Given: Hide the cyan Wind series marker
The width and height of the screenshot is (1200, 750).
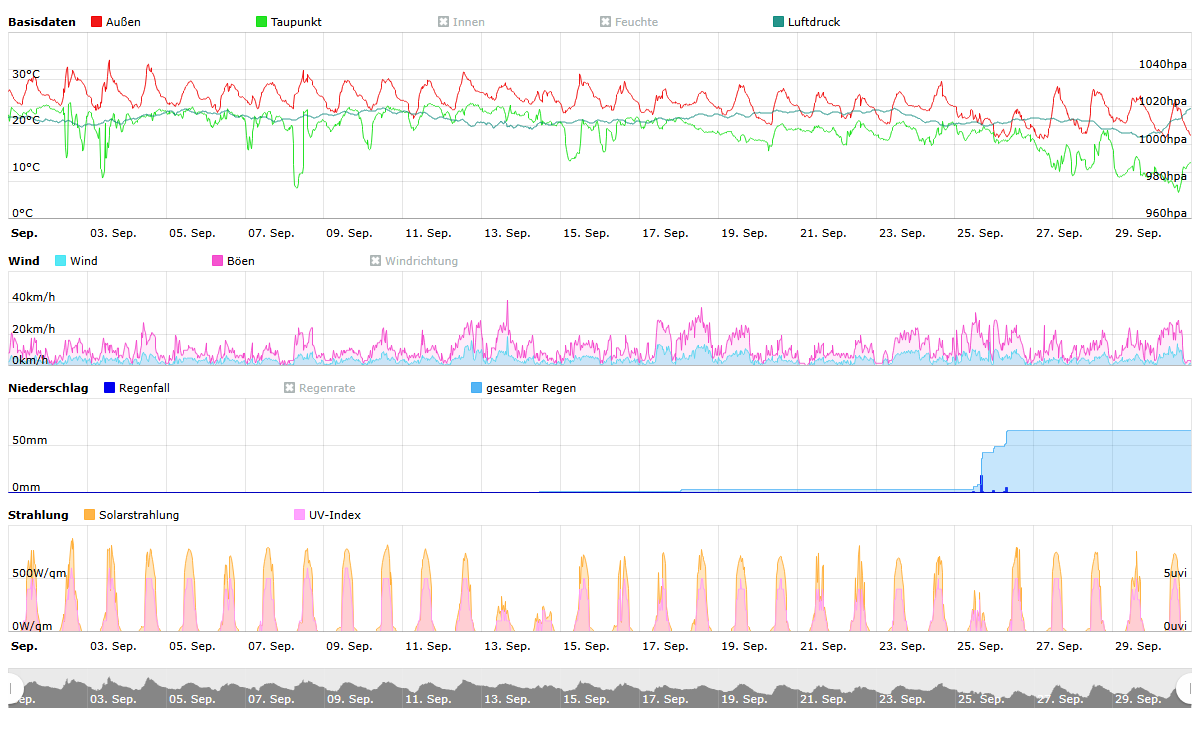Looking at the screenshot, I should (x=60, y=261).
